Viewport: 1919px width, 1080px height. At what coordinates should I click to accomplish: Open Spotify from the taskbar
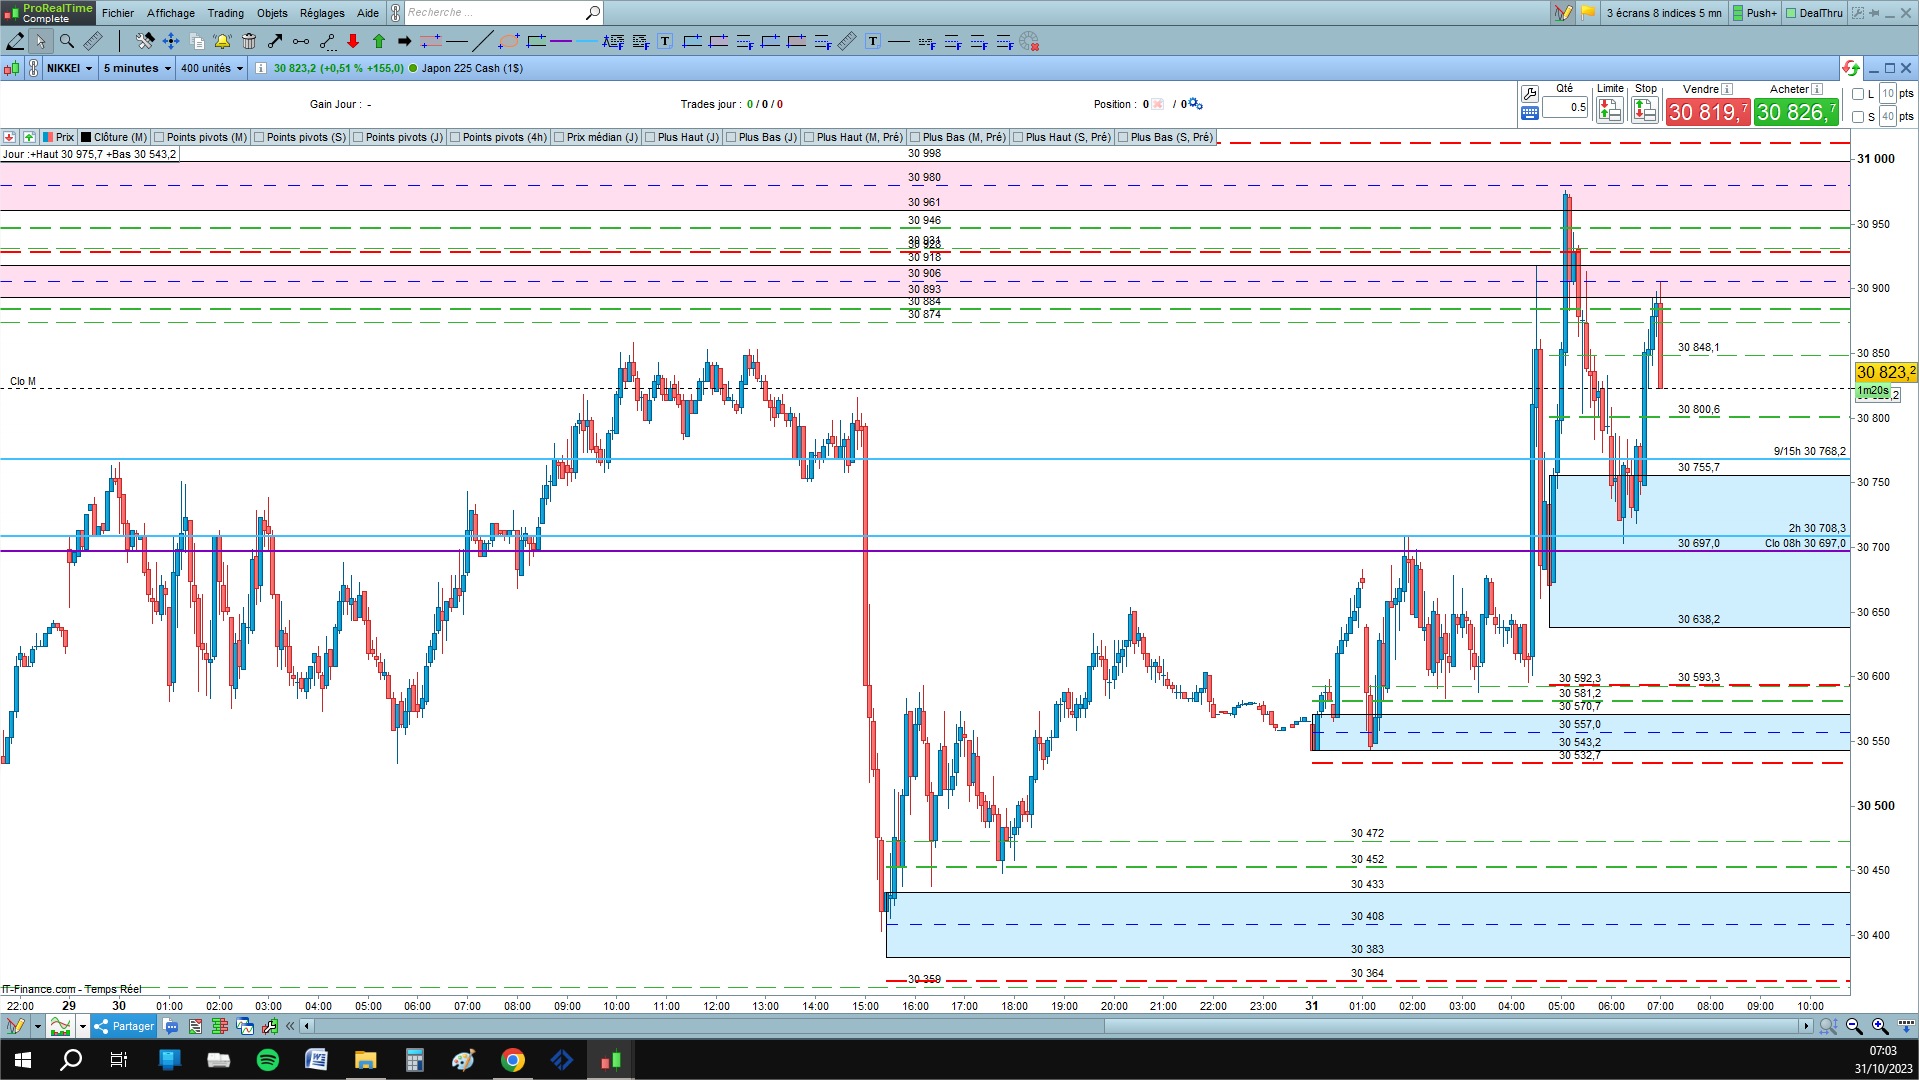(268, 1060)
